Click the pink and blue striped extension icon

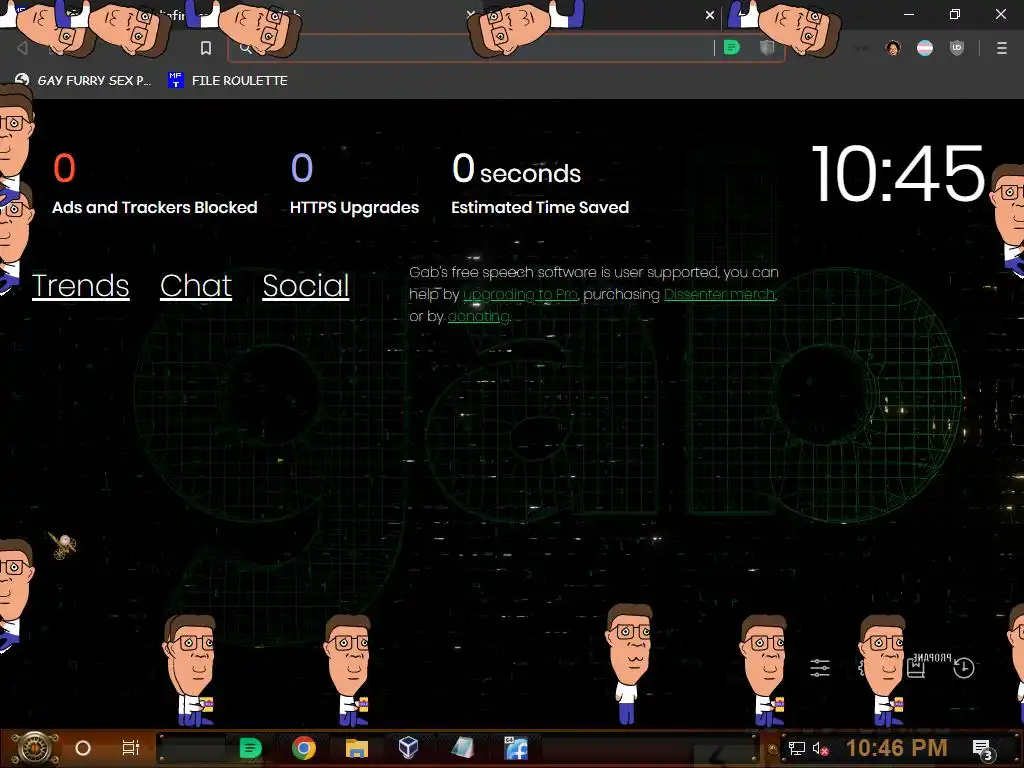(x=925, y=48)
